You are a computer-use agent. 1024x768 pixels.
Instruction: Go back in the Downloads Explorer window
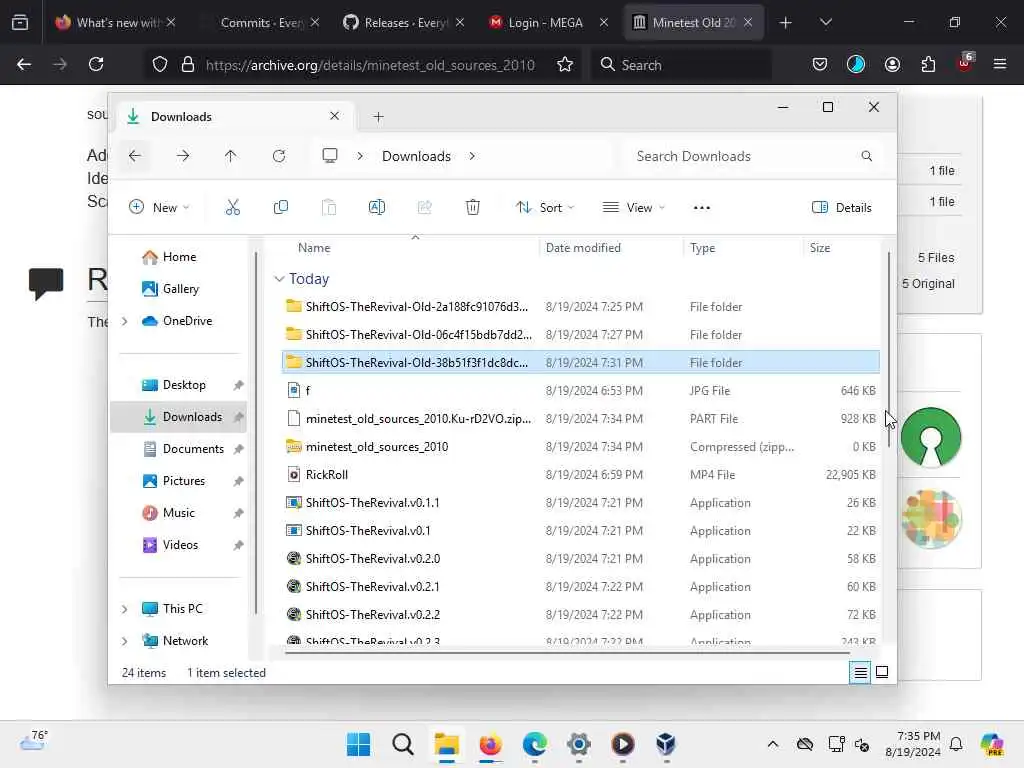coord(135,156)
